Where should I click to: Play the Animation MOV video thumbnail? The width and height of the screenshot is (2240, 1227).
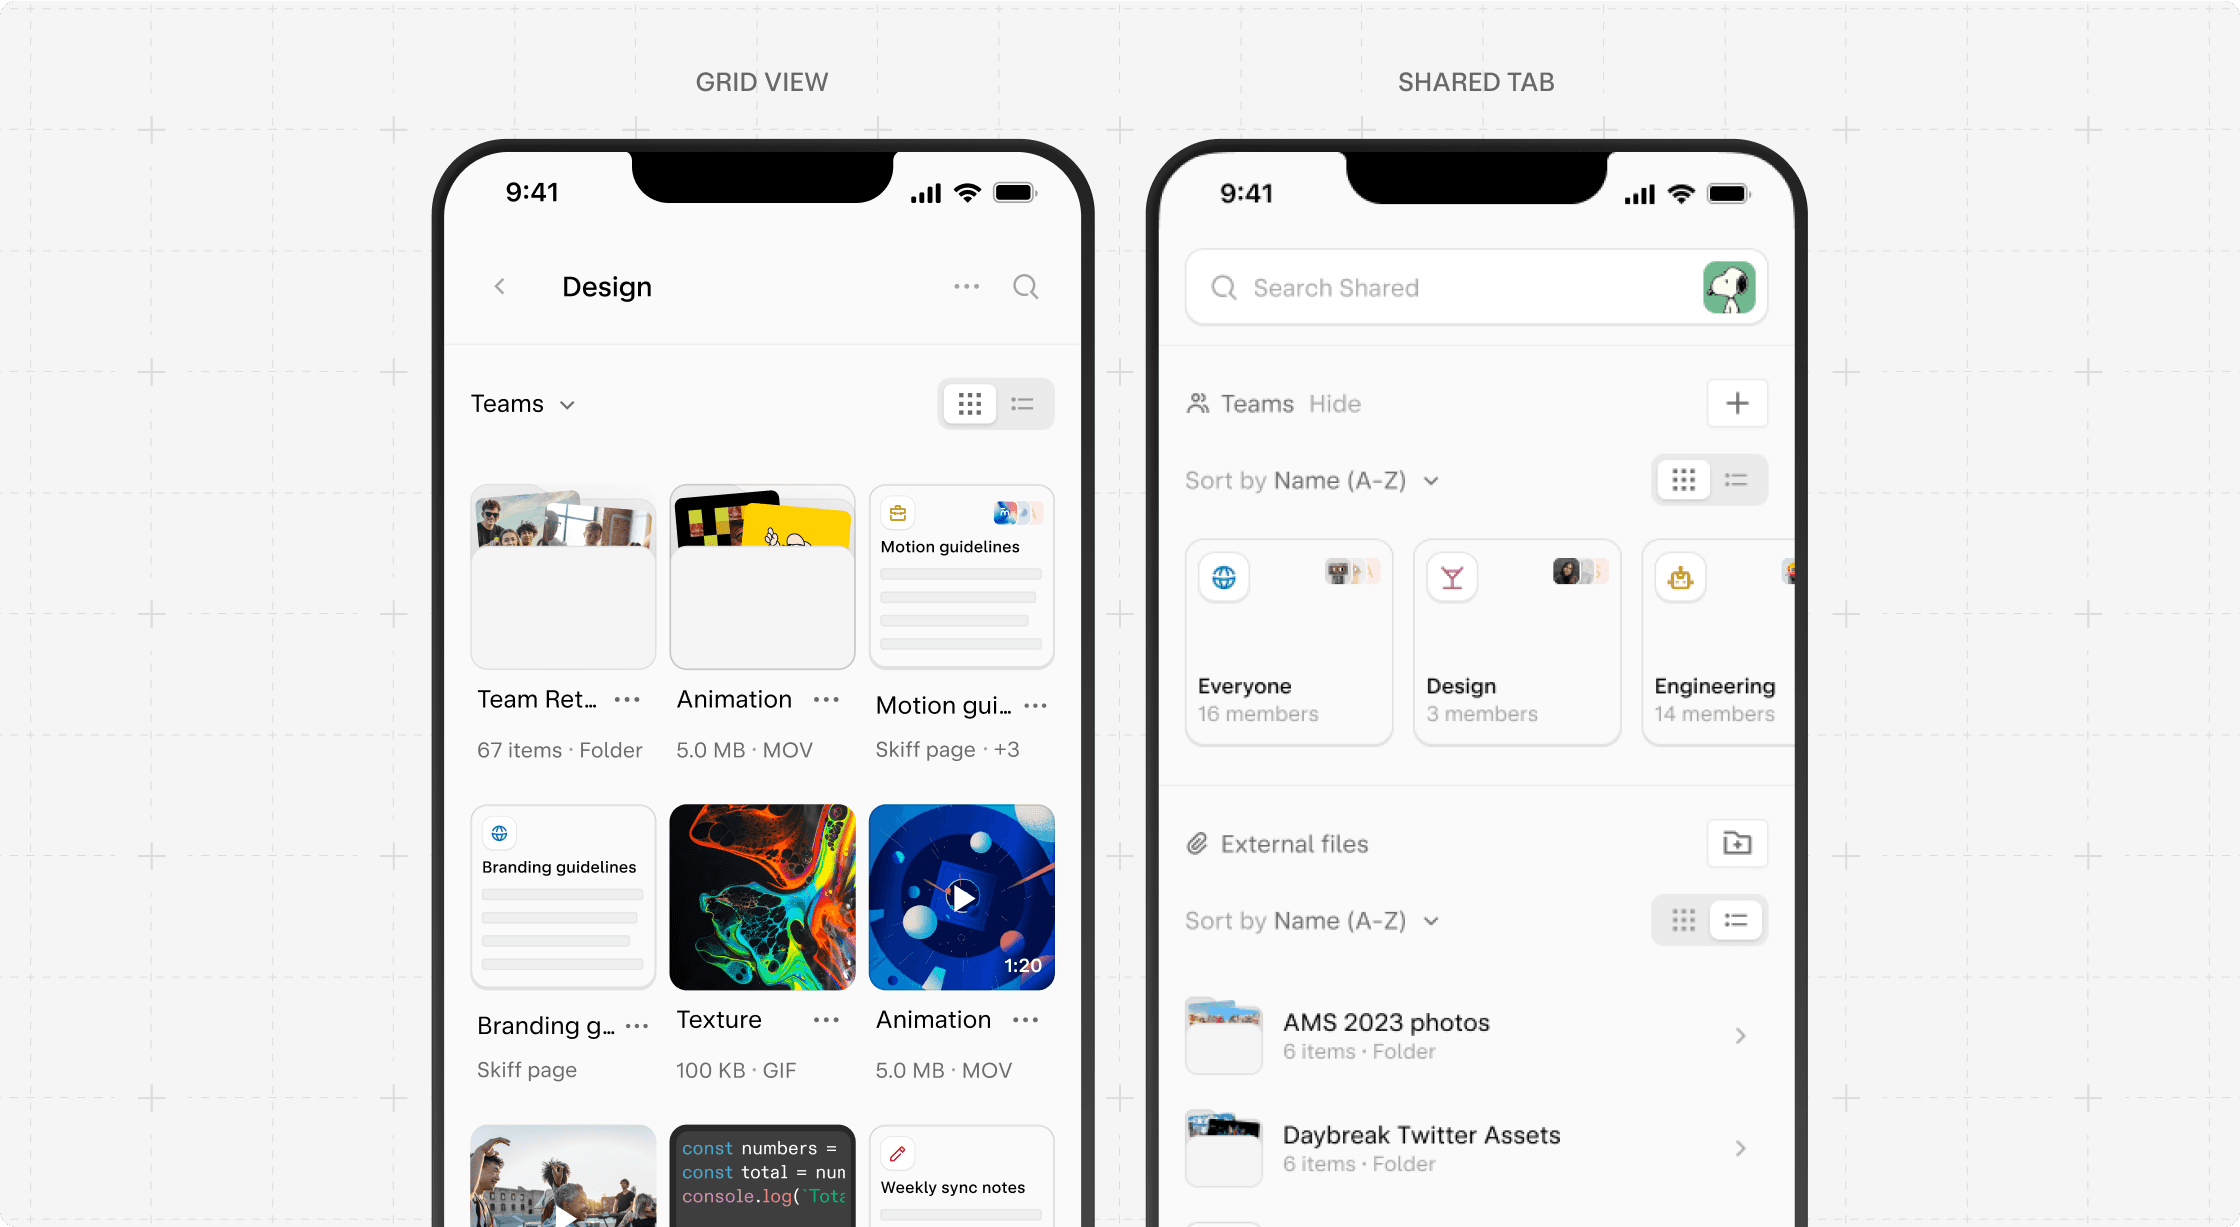(961, 896)
